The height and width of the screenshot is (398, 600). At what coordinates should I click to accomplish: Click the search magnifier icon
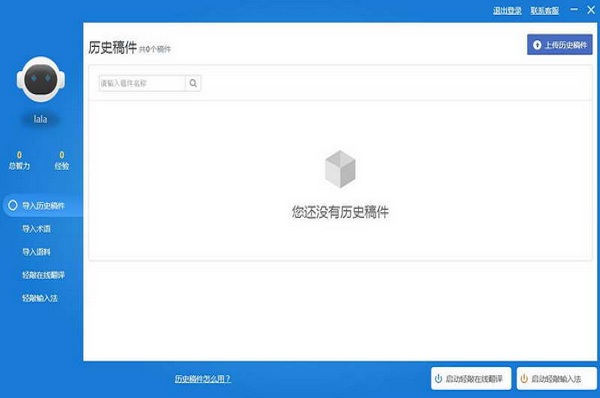(193, 83)
